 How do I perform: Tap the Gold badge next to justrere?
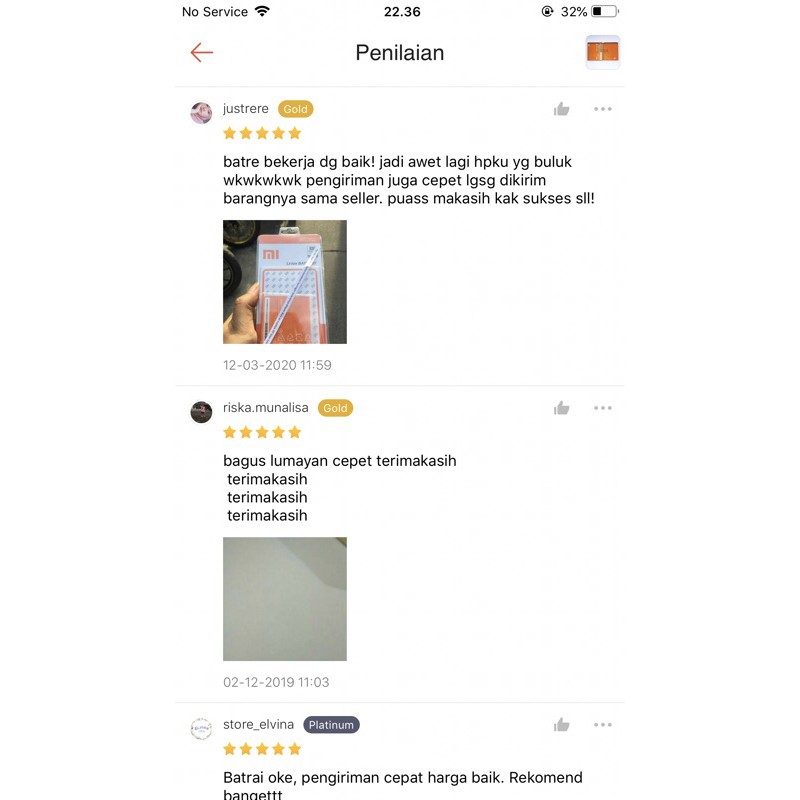[295, 109]
